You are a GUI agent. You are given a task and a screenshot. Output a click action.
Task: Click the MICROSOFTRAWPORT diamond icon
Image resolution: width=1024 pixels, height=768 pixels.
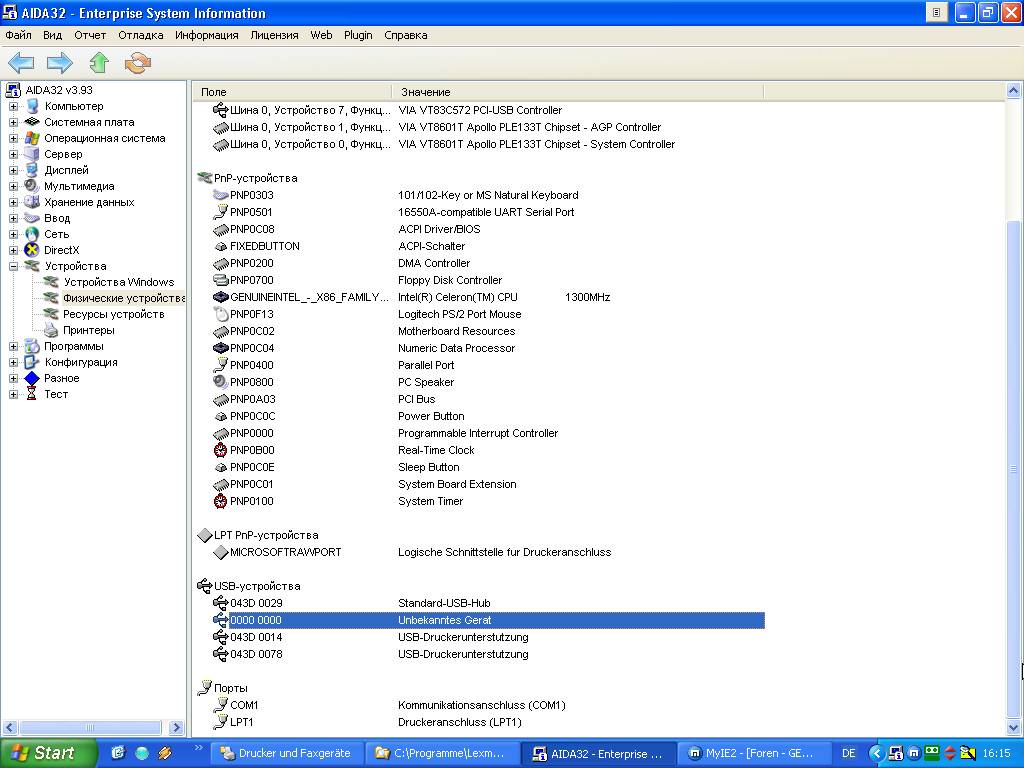pyautogui.click(x=221, y=552)
